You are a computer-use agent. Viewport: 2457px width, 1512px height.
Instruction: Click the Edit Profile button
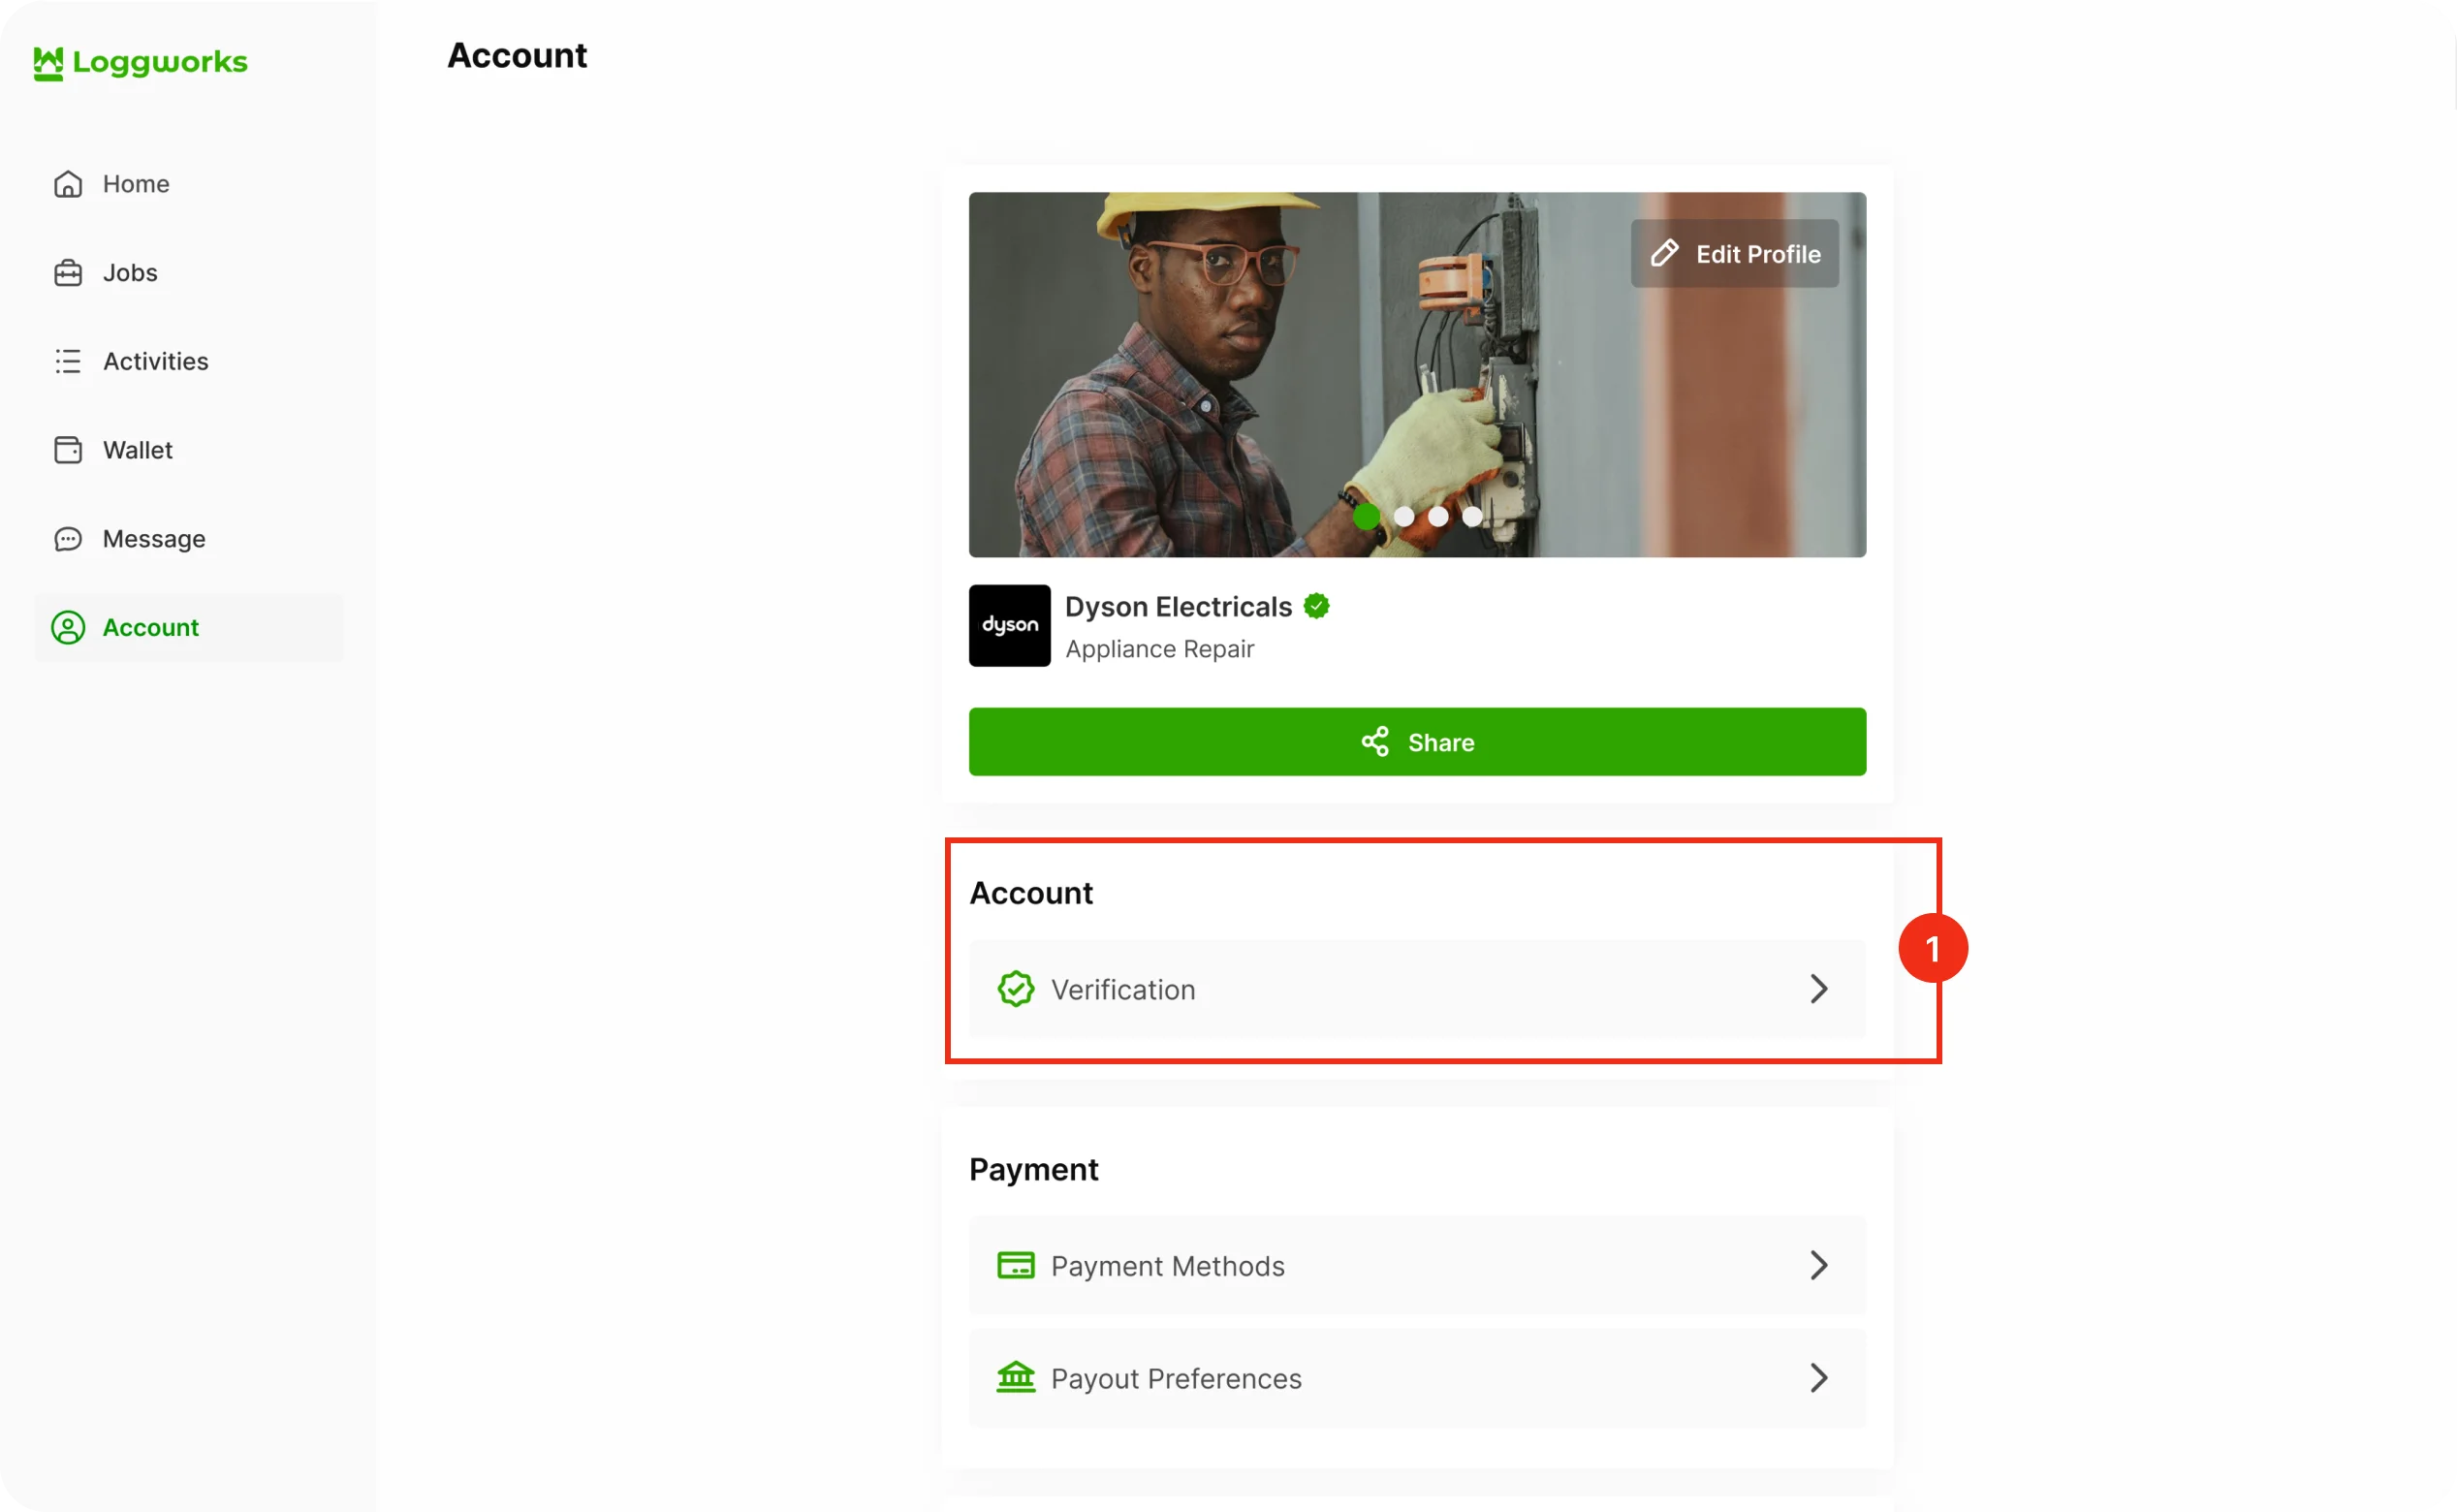click(x=1734, y=254)
